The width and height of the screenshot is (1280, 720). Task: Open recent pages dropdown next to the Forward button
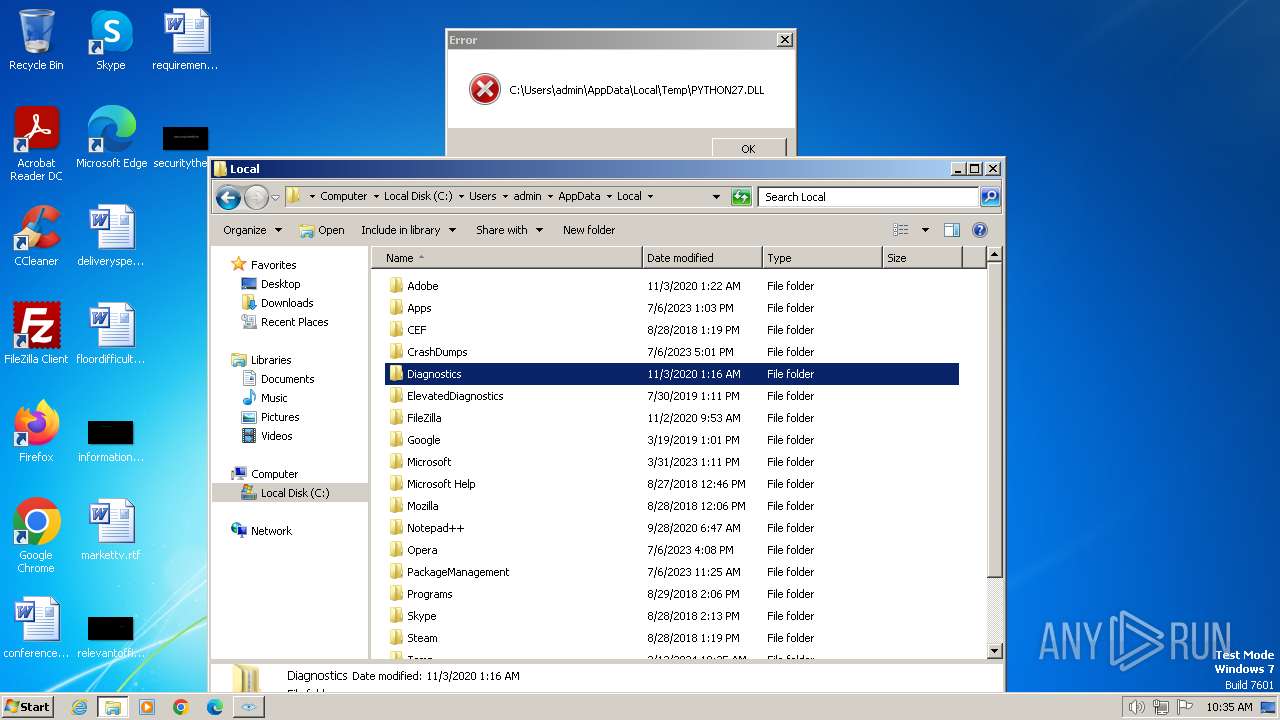point(275,197)
